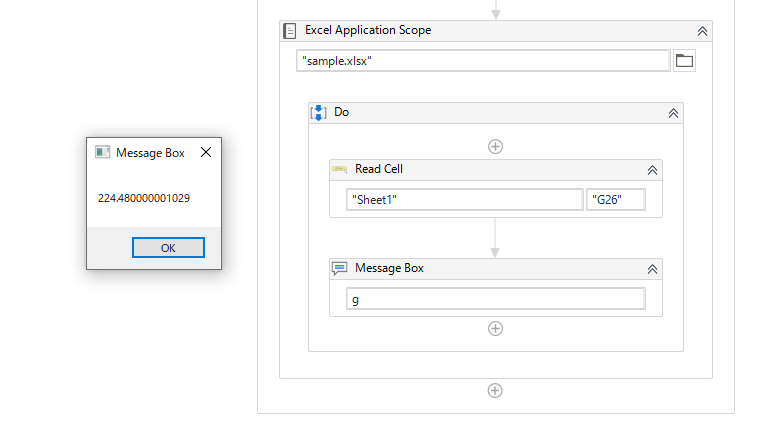Collapse the Read Cell activity
The width and height of the screenshot is (763, 438).
pyautogui.click(x=652, y=170)
